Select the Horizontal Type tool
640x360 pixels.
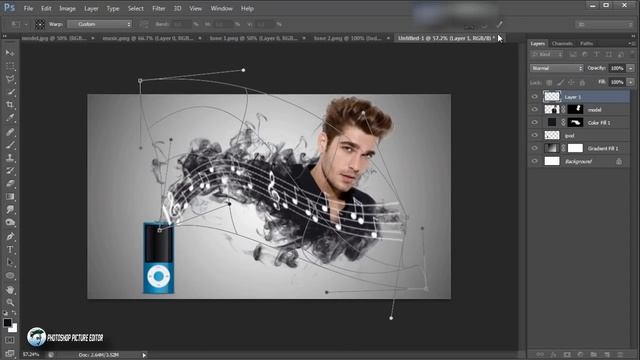[x=10, y=249]
